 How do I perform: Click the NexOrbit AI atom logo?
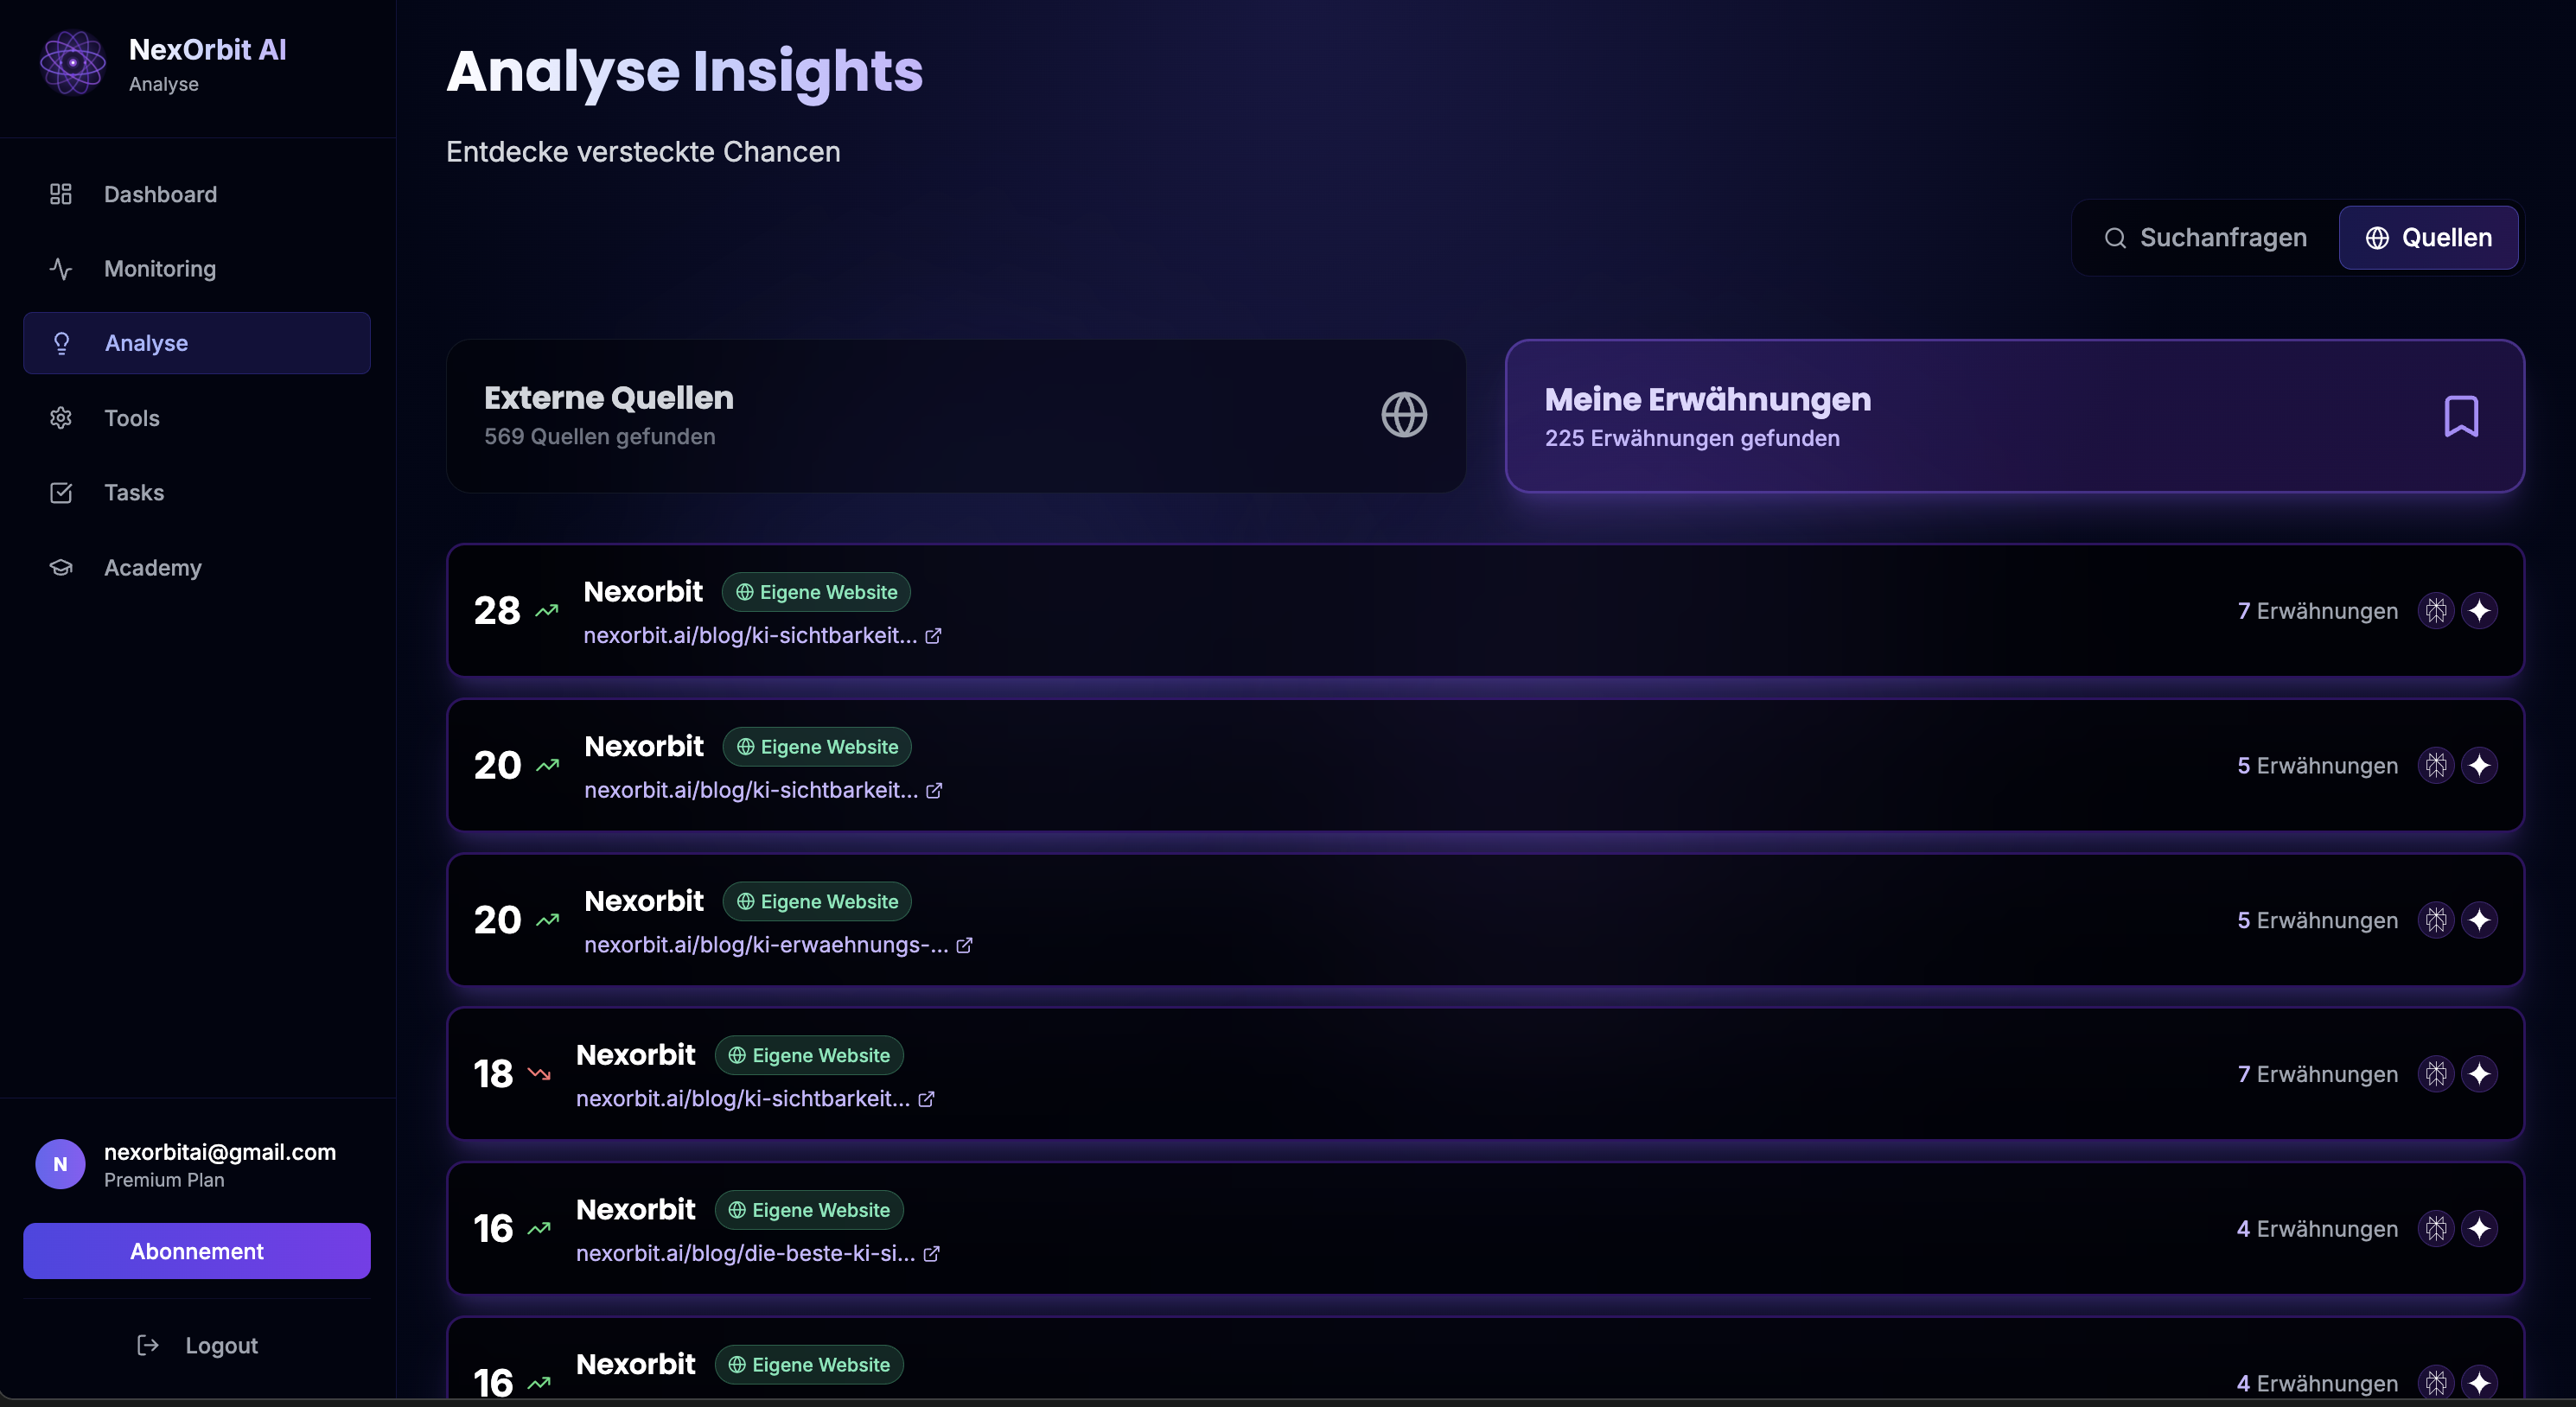click(72, 63)
